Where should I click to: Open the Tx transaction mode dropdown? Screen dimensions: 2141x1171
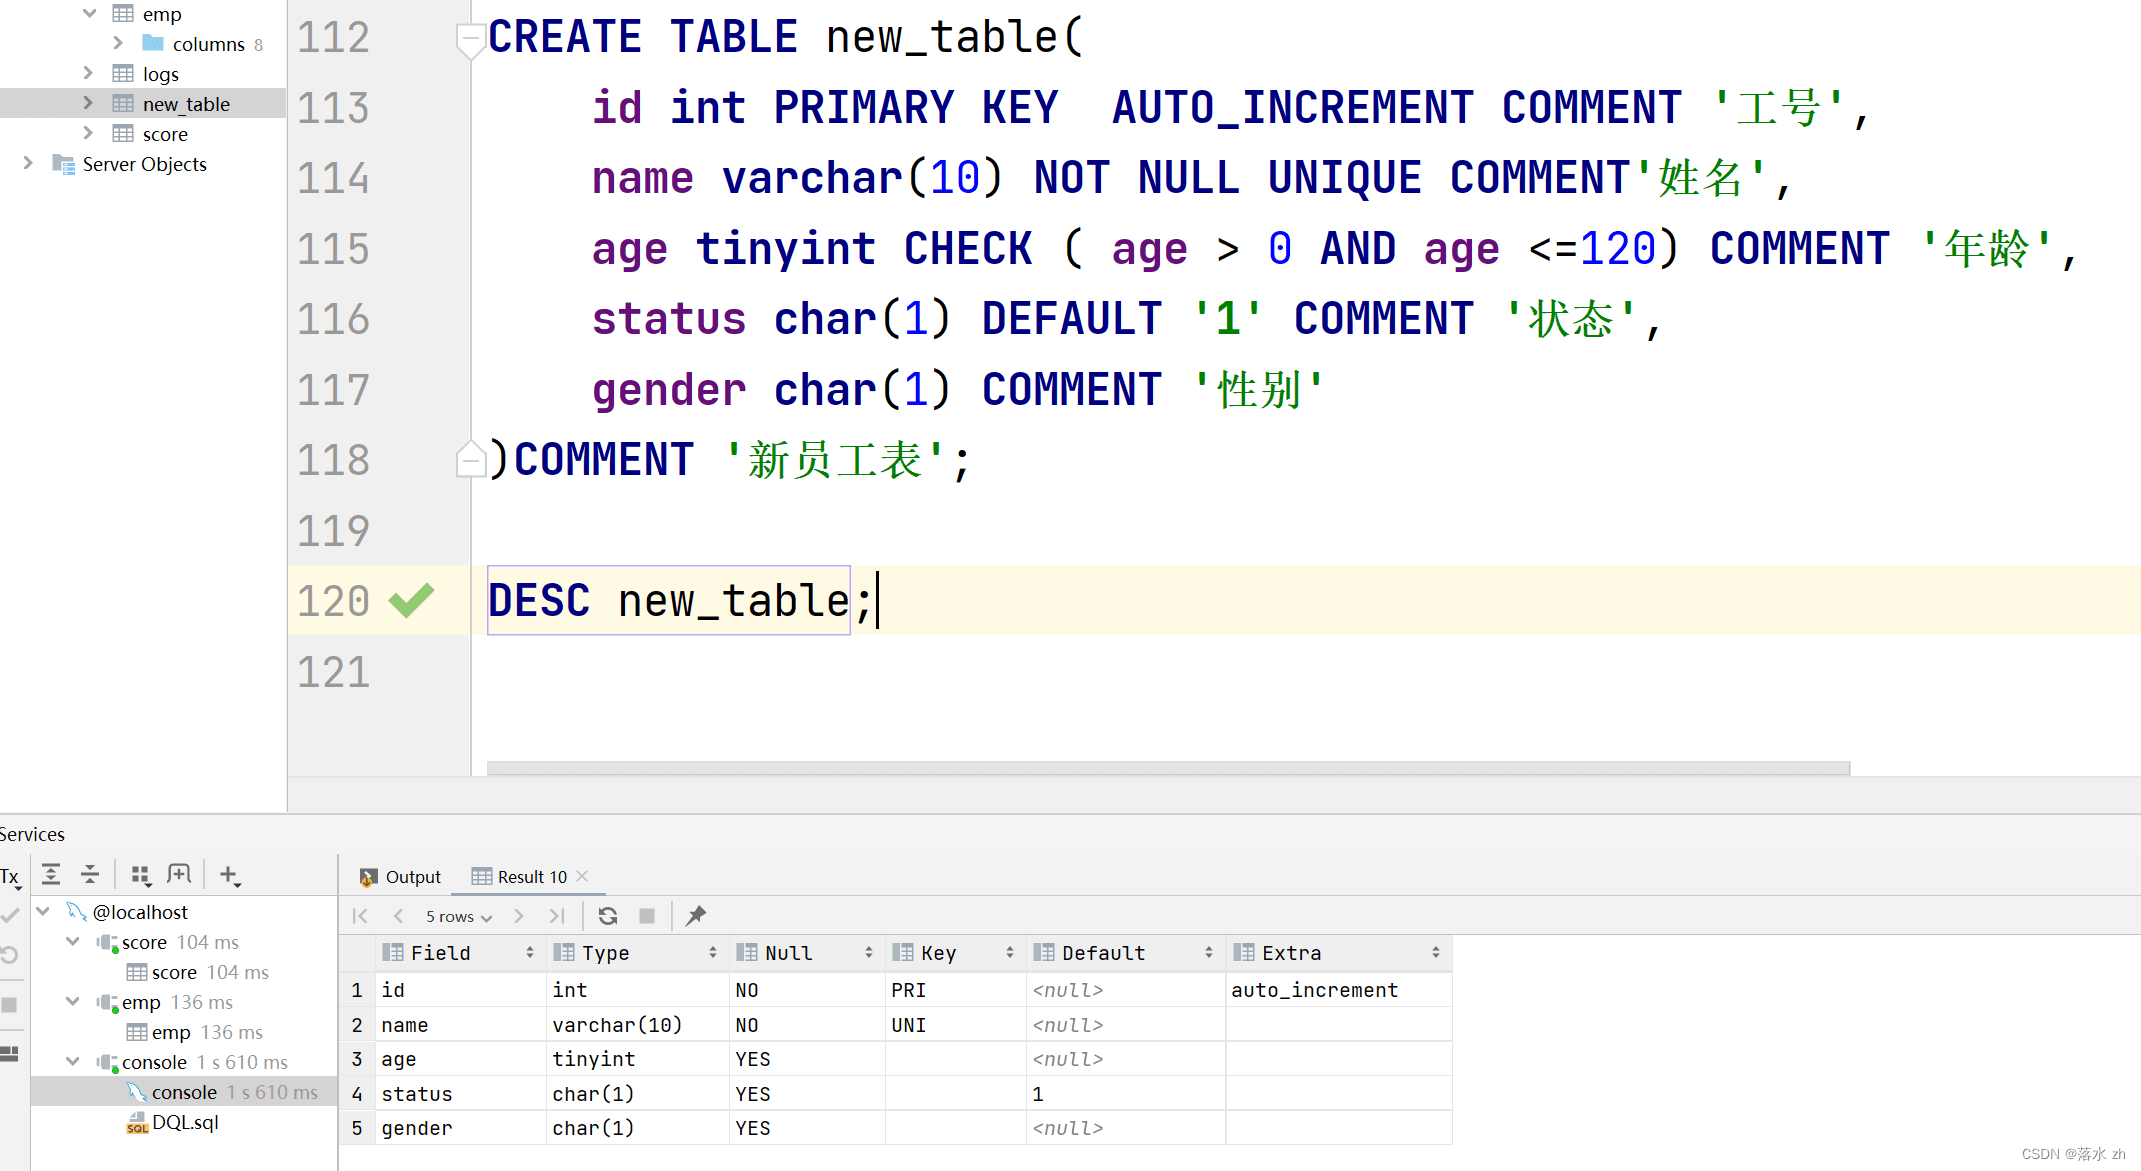11,877
